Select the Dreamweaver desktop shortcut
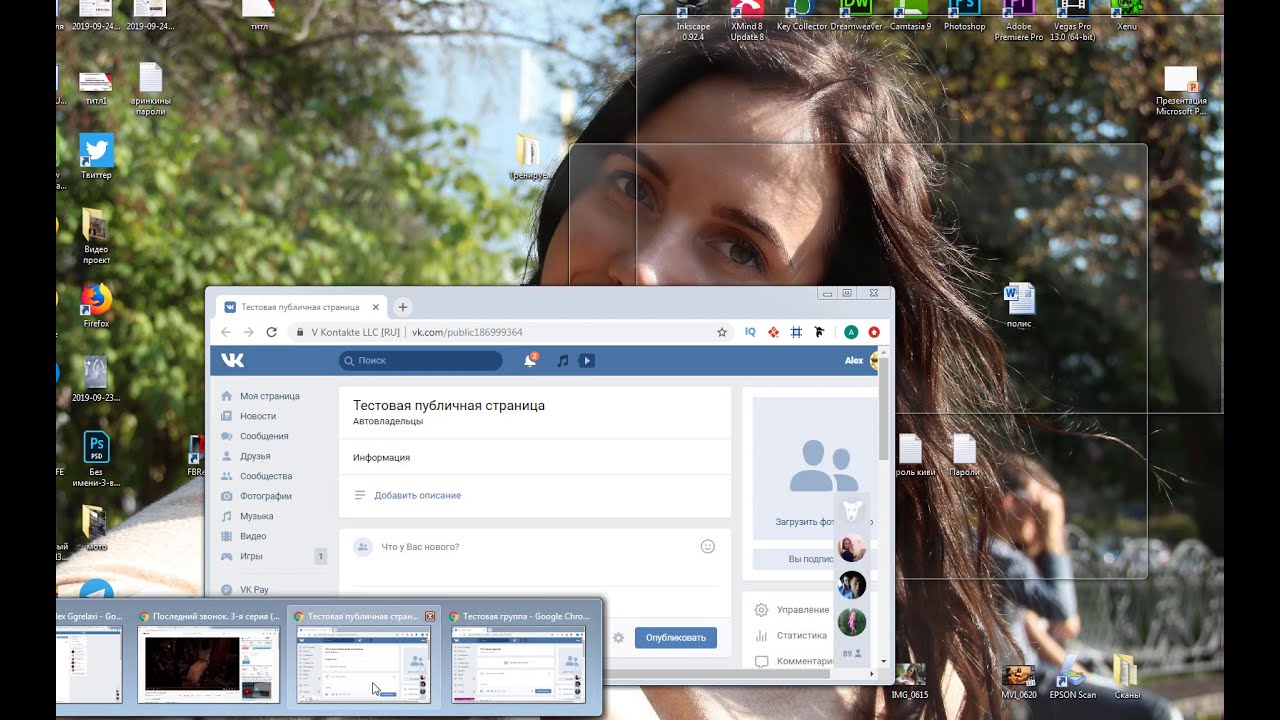 (856, 16)
